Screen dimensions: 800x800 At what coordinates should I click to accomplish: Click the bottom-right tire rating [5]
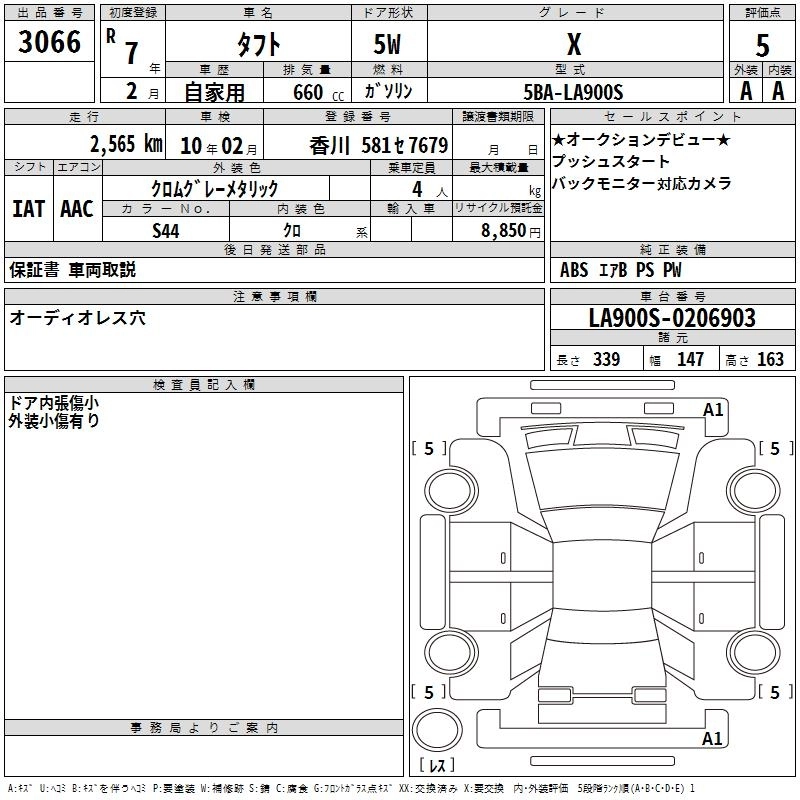click(x=775, y=692)
